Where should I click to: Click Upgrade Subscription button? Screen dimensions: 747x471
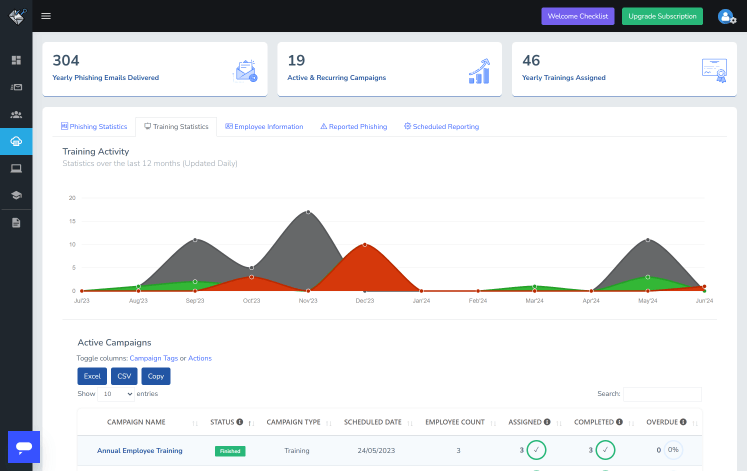tap(662, 16)
